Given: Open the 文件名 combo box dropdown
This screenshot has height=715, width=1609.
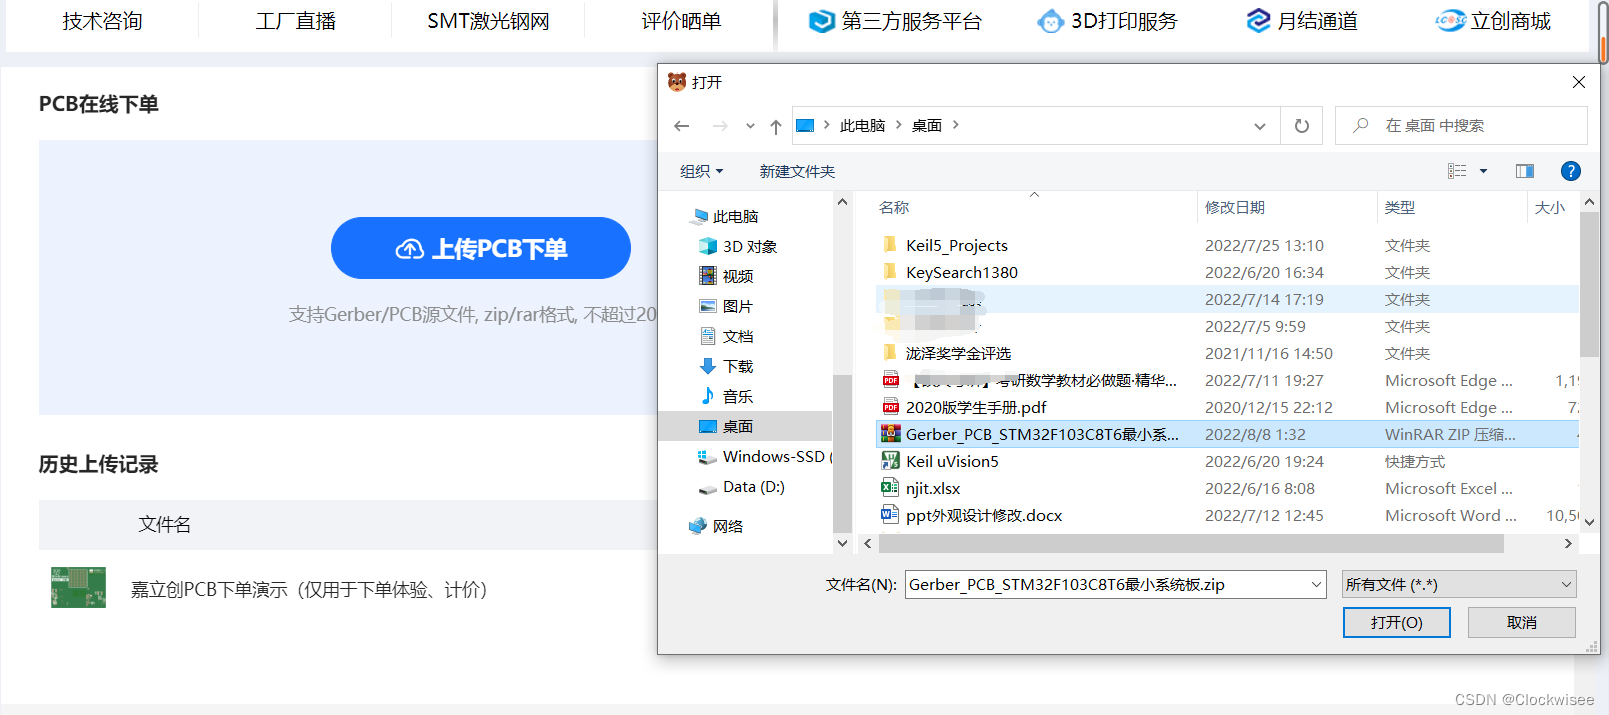Looking at the screenshot, I should tap(1316, 585).
